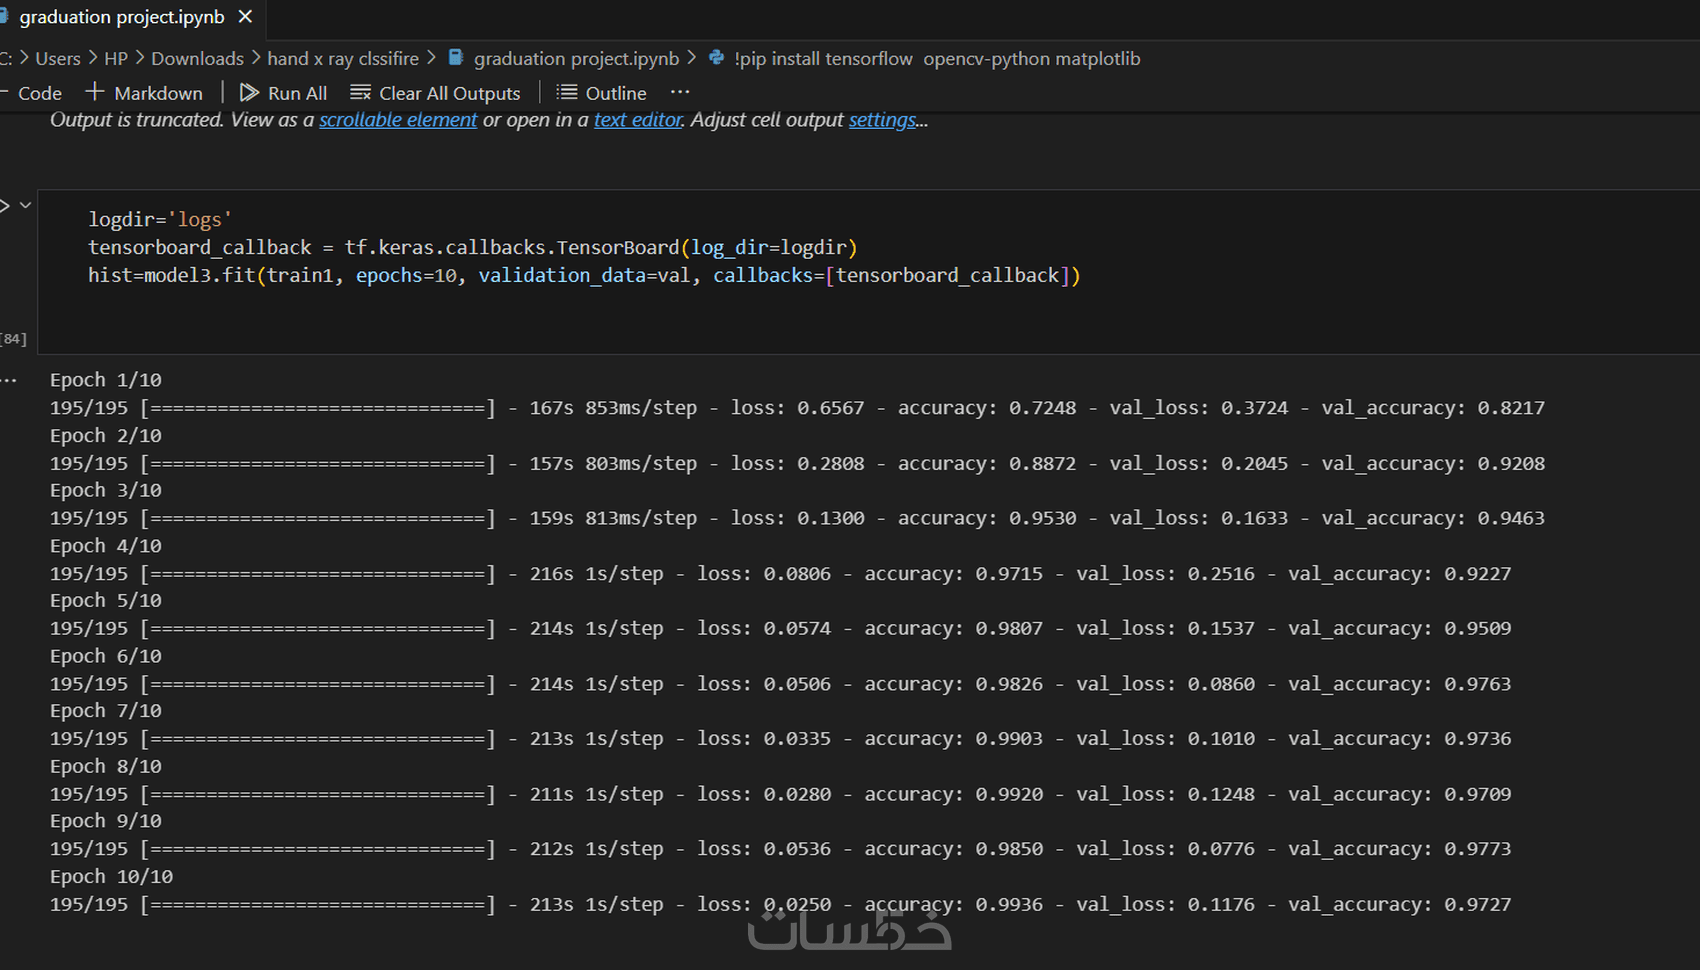Viewport: 1700px width, 970px height.
Task: Click the Outline list icon
Action: pos(567,93)
